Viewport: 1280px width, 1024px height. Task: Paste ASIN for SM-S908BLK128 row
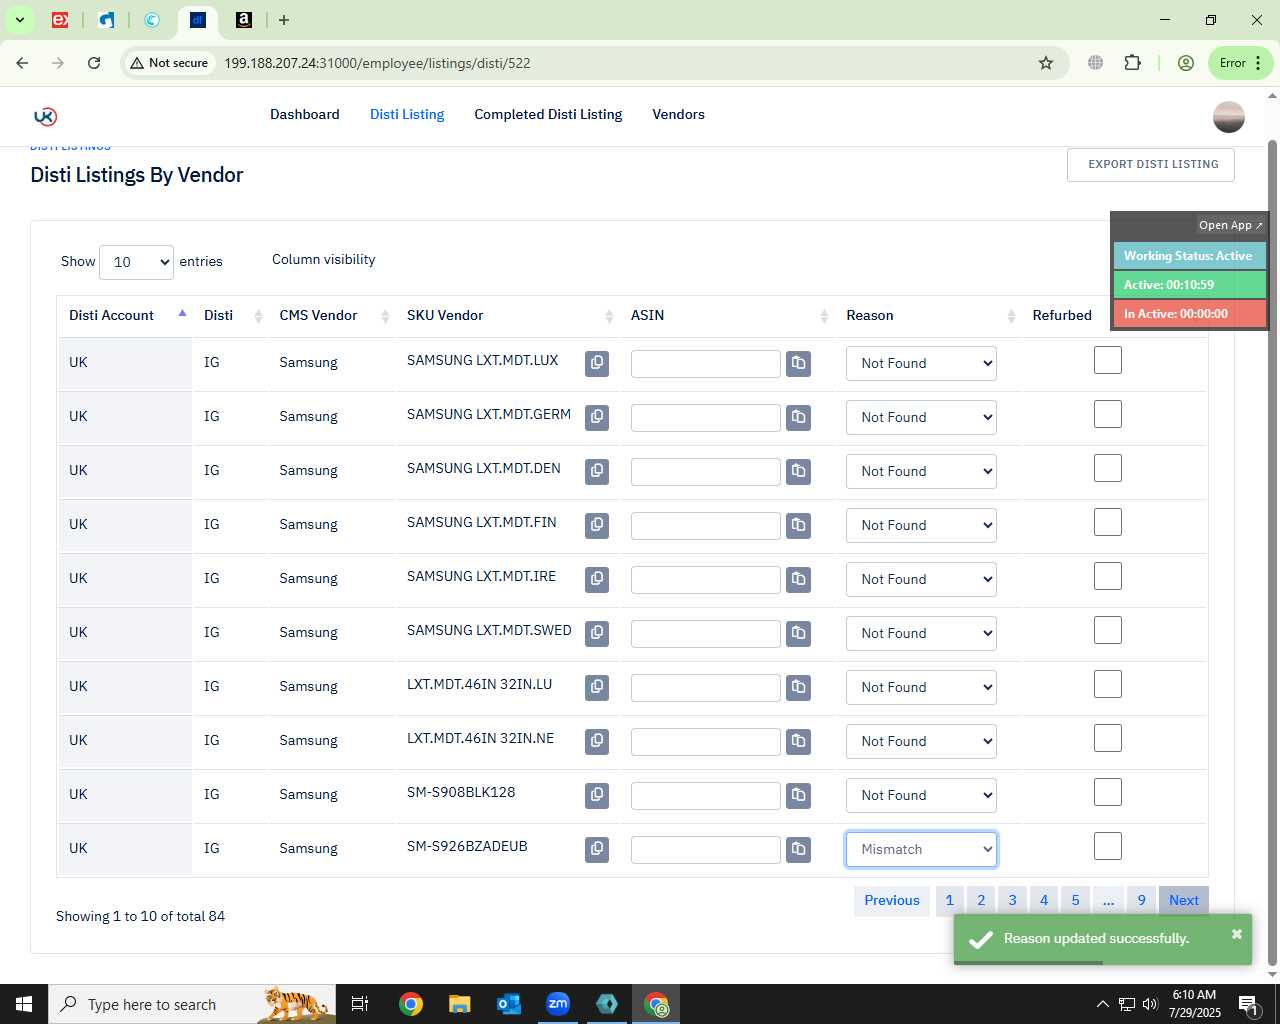pos(798,795)
